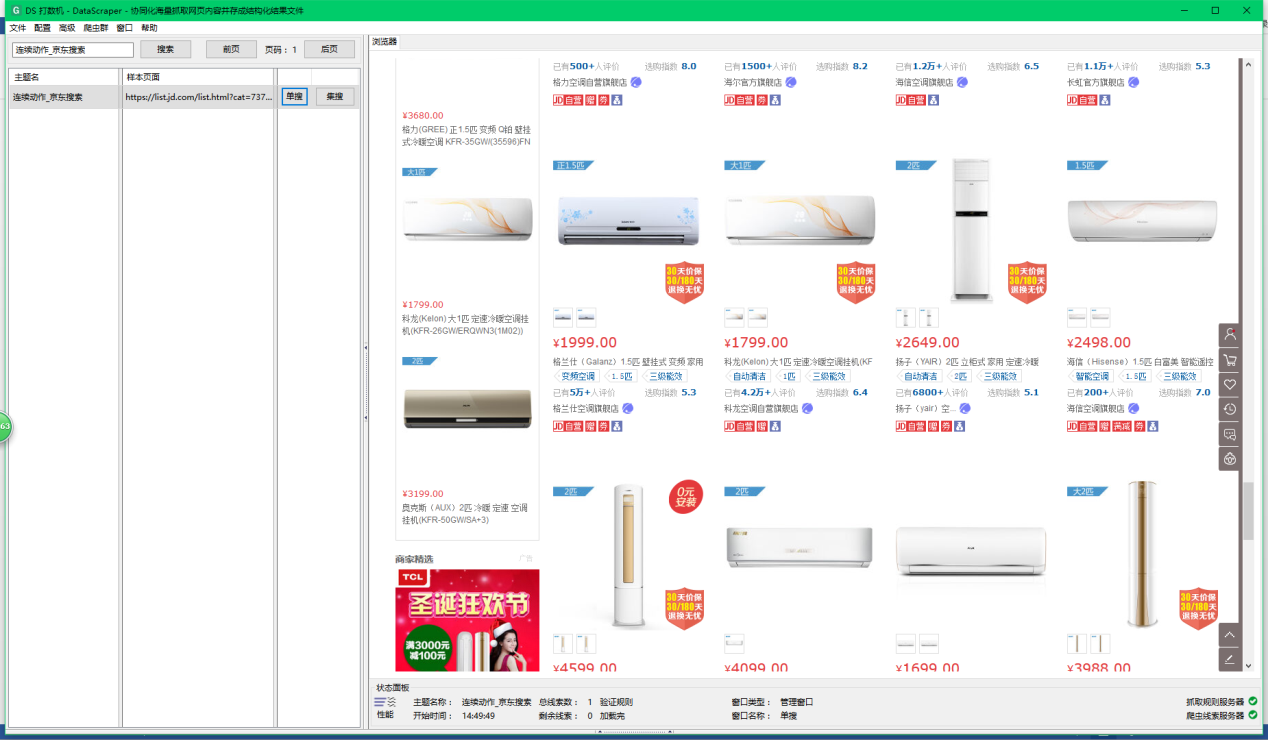Image resolution: width=1268 pixels, height=740 pixels.
Task: Click the browser vertical scrollbar thumb
Action: coord(1247,511)
